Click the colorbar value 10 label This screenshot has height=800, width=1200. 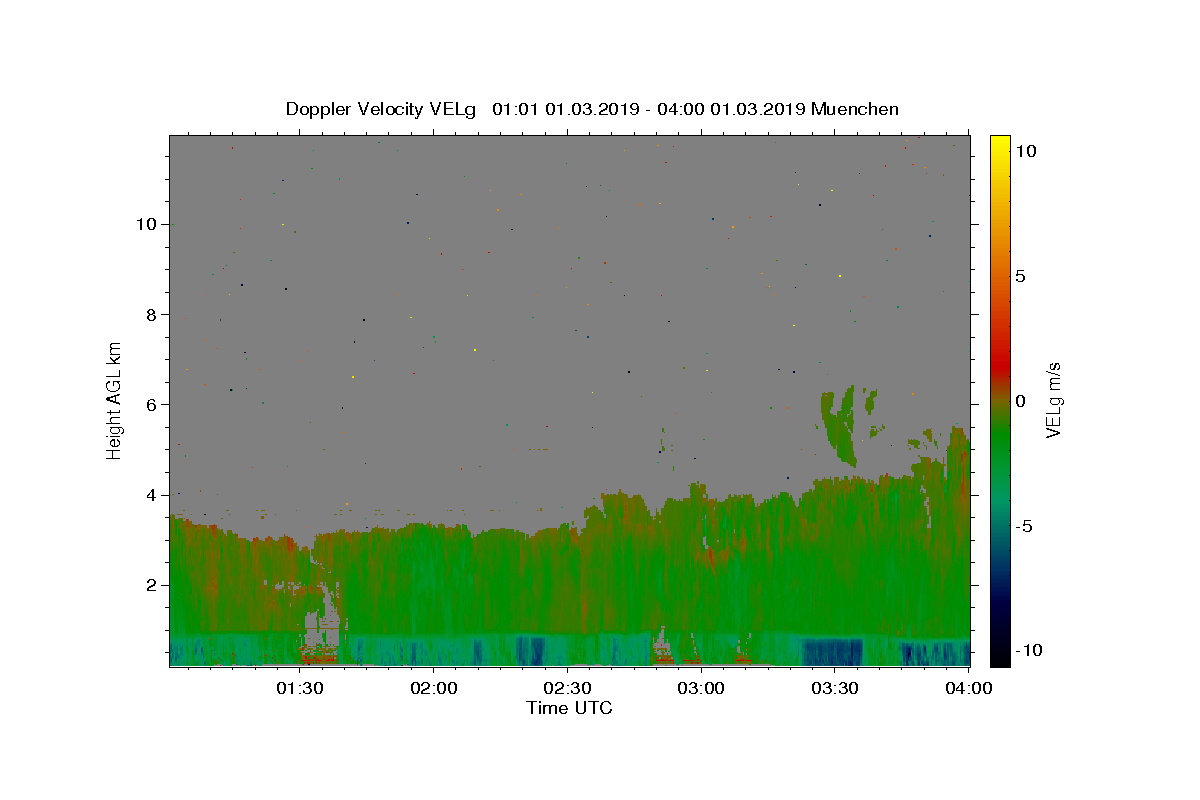tap(1025, 150)
